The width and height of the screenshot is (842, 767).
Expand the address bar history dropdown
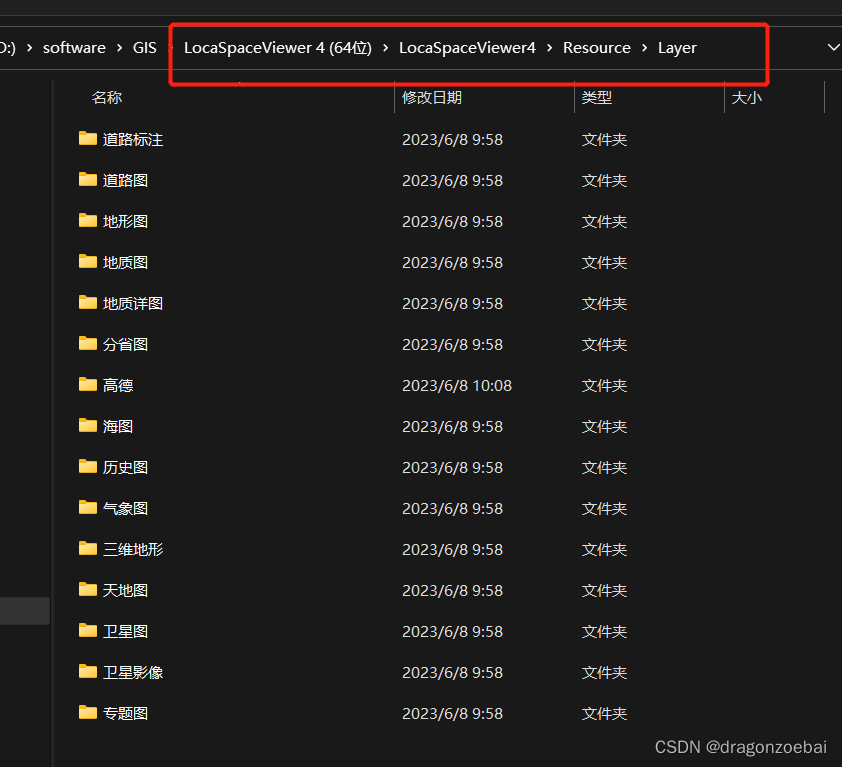[x=833, y=47]
